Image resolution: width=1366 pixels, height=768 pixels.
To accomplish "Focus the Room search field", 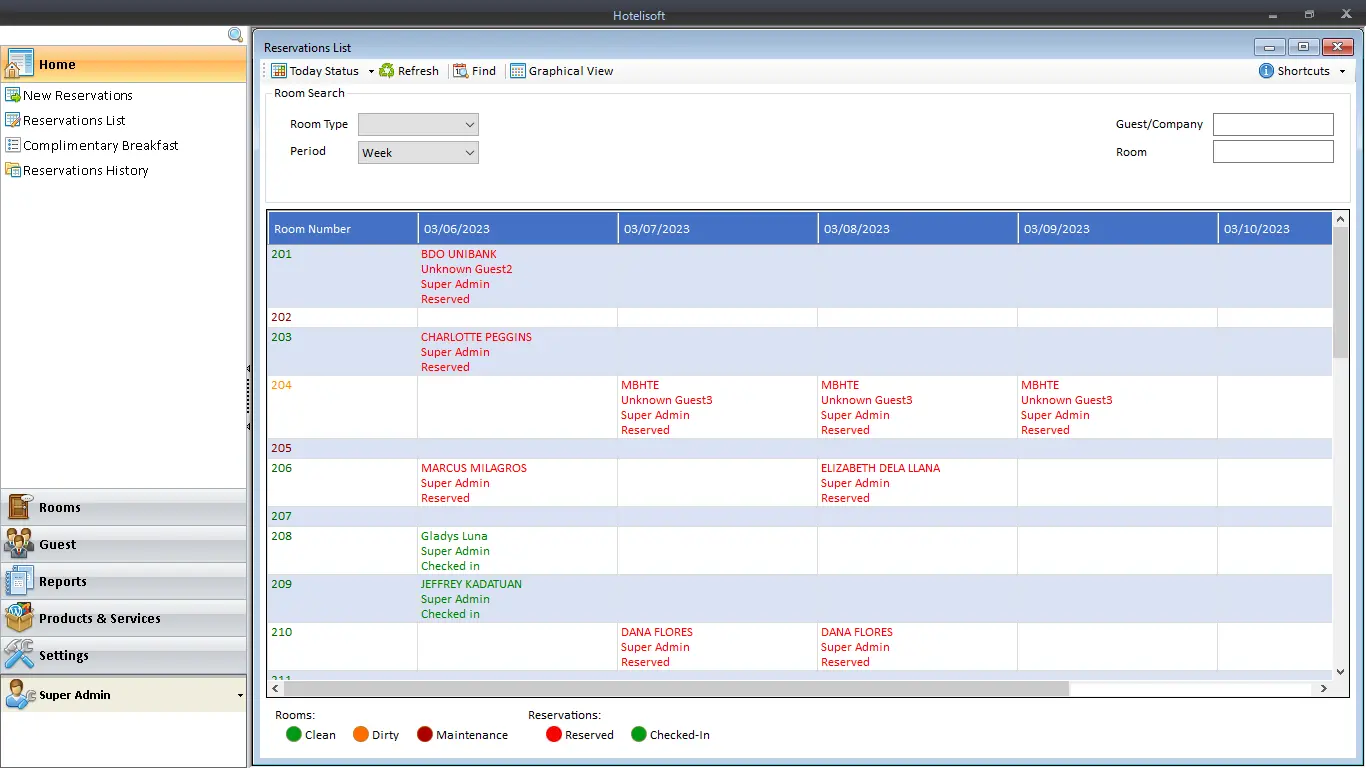I will [1273, 152].
